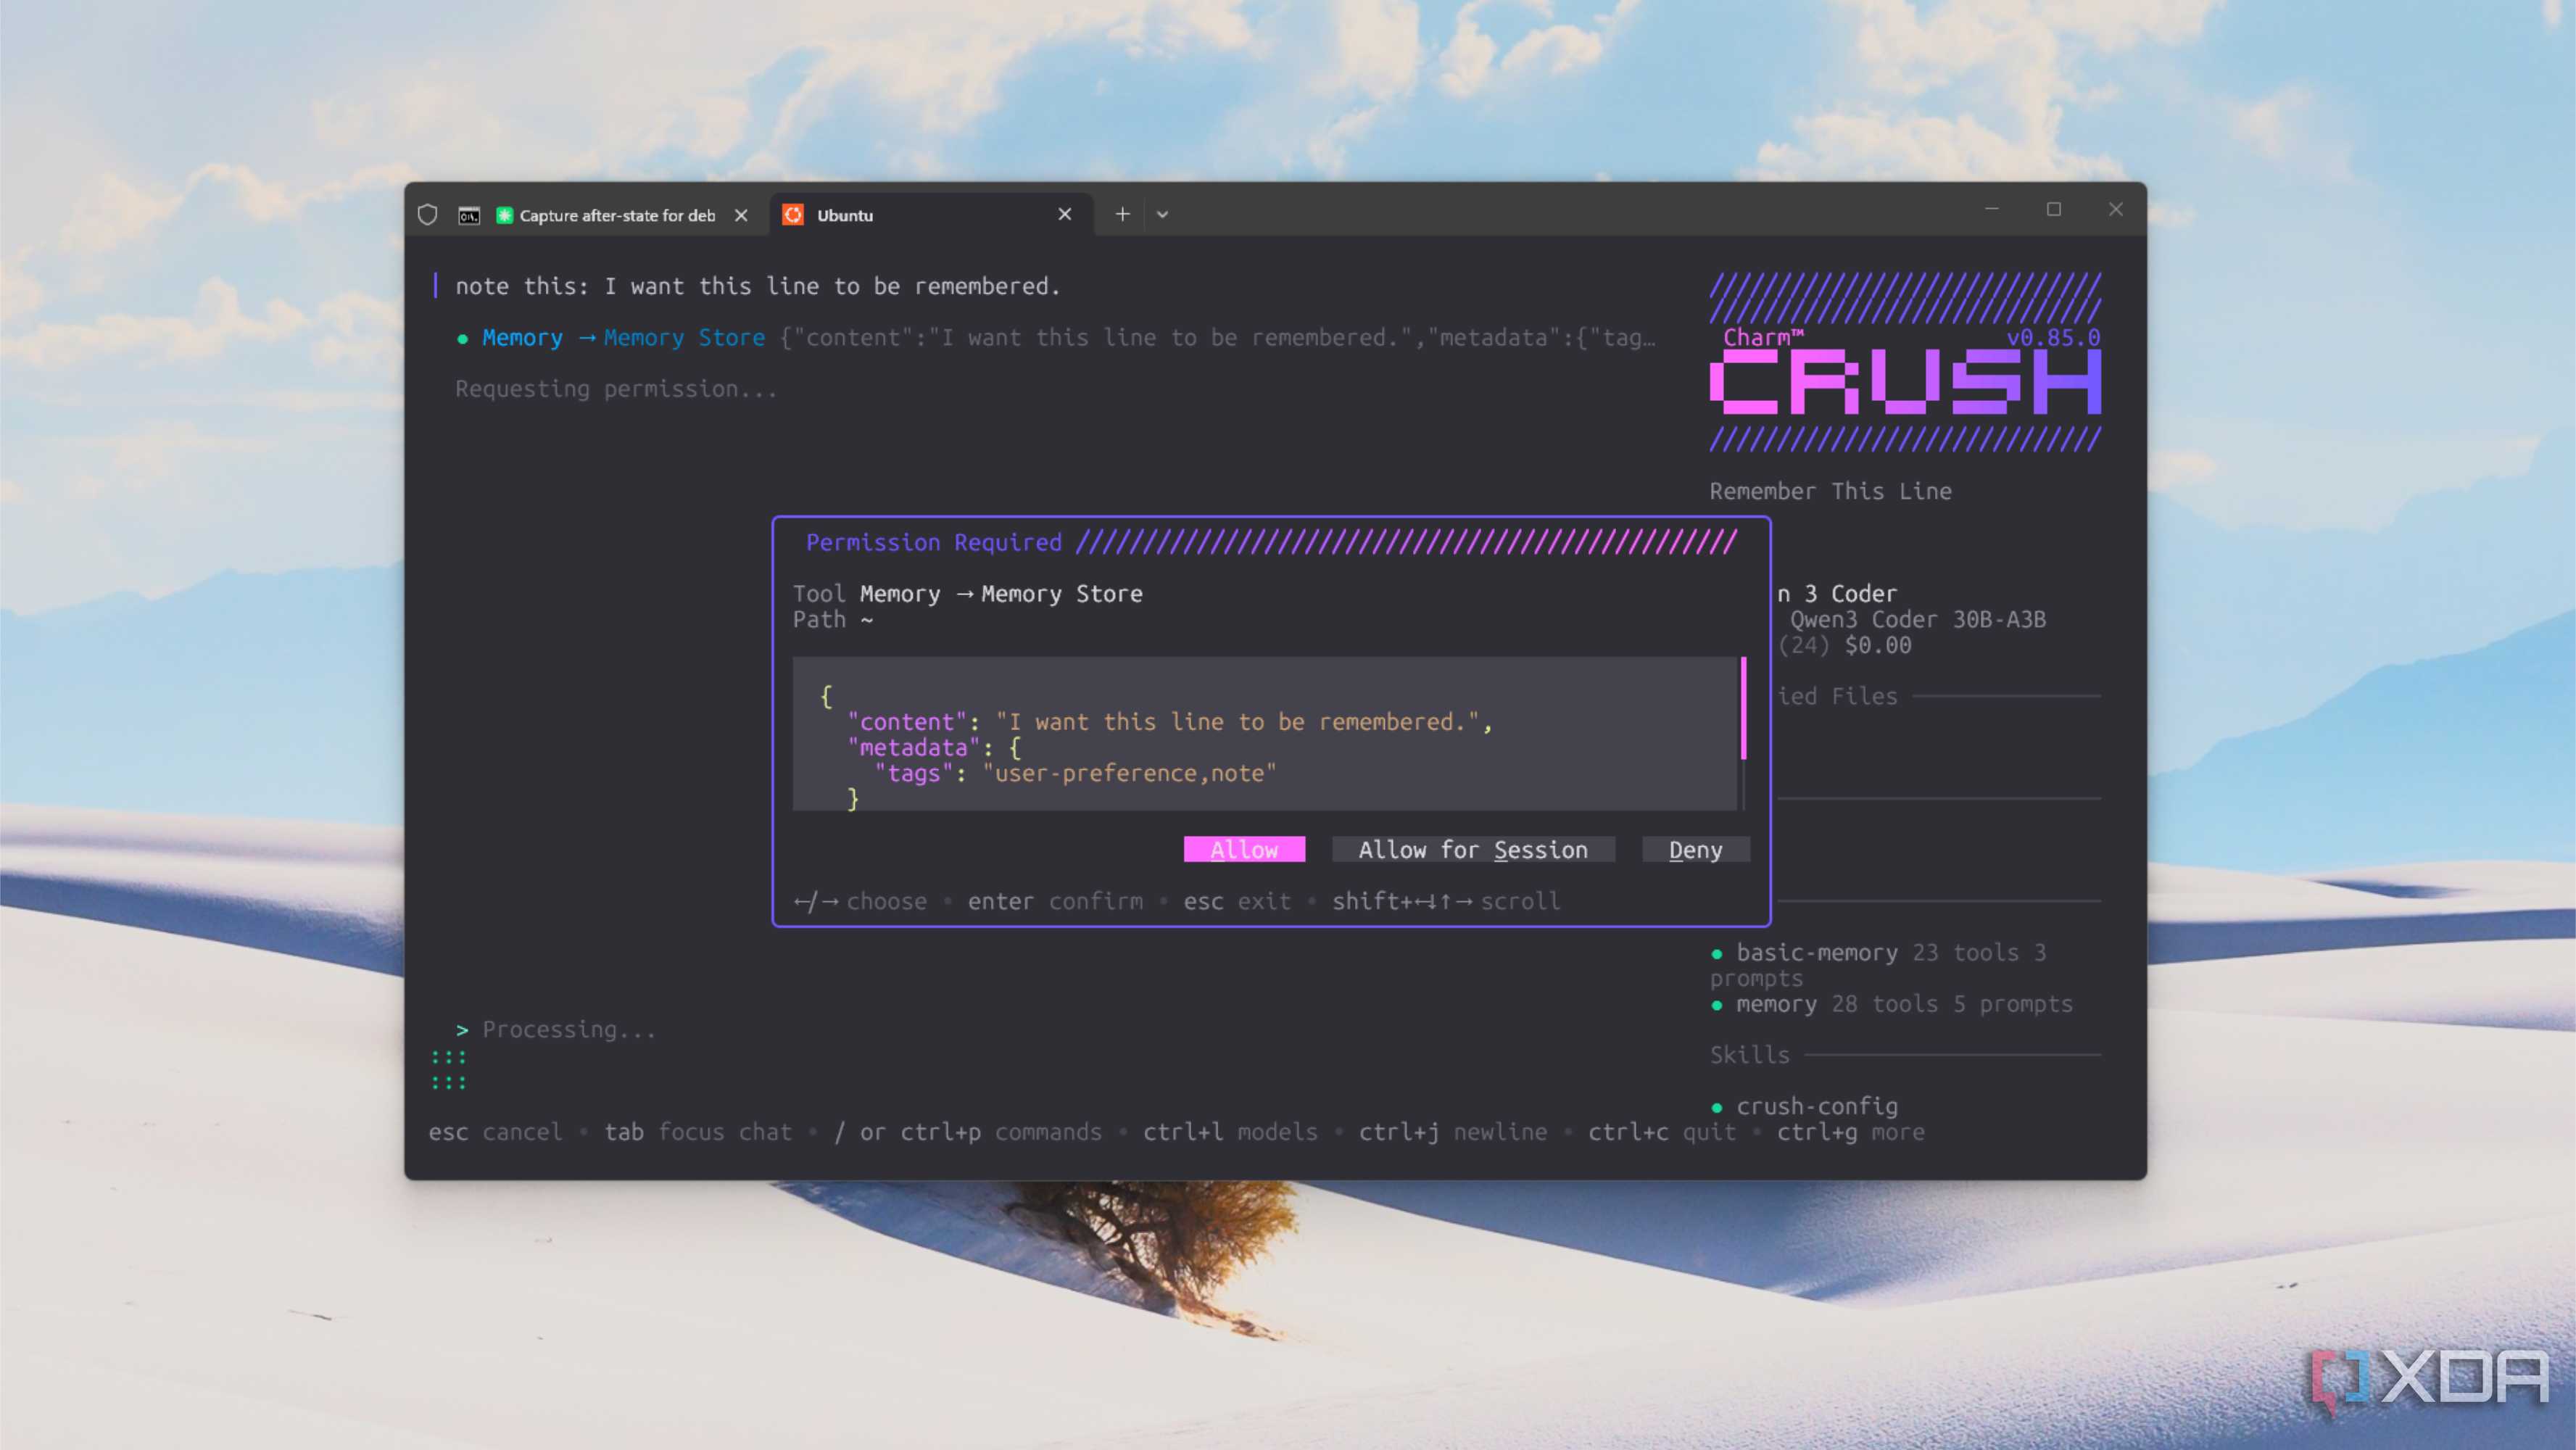Click the CRUSH logo in the sidebar
The width and height of the screenshot is (2576, 1450).
point(1905,382)
